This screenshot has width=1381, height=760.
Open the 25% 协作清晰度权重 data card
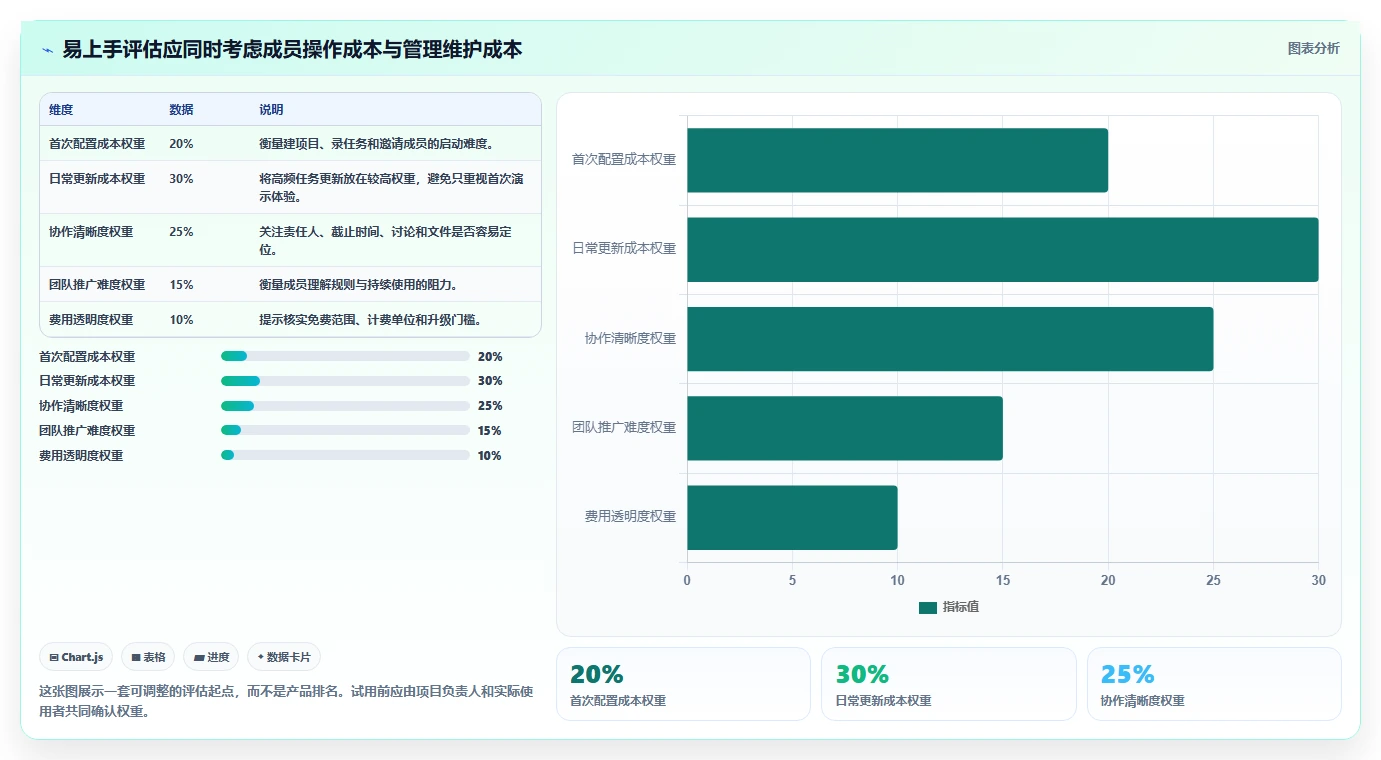(x=1214, y=684)
